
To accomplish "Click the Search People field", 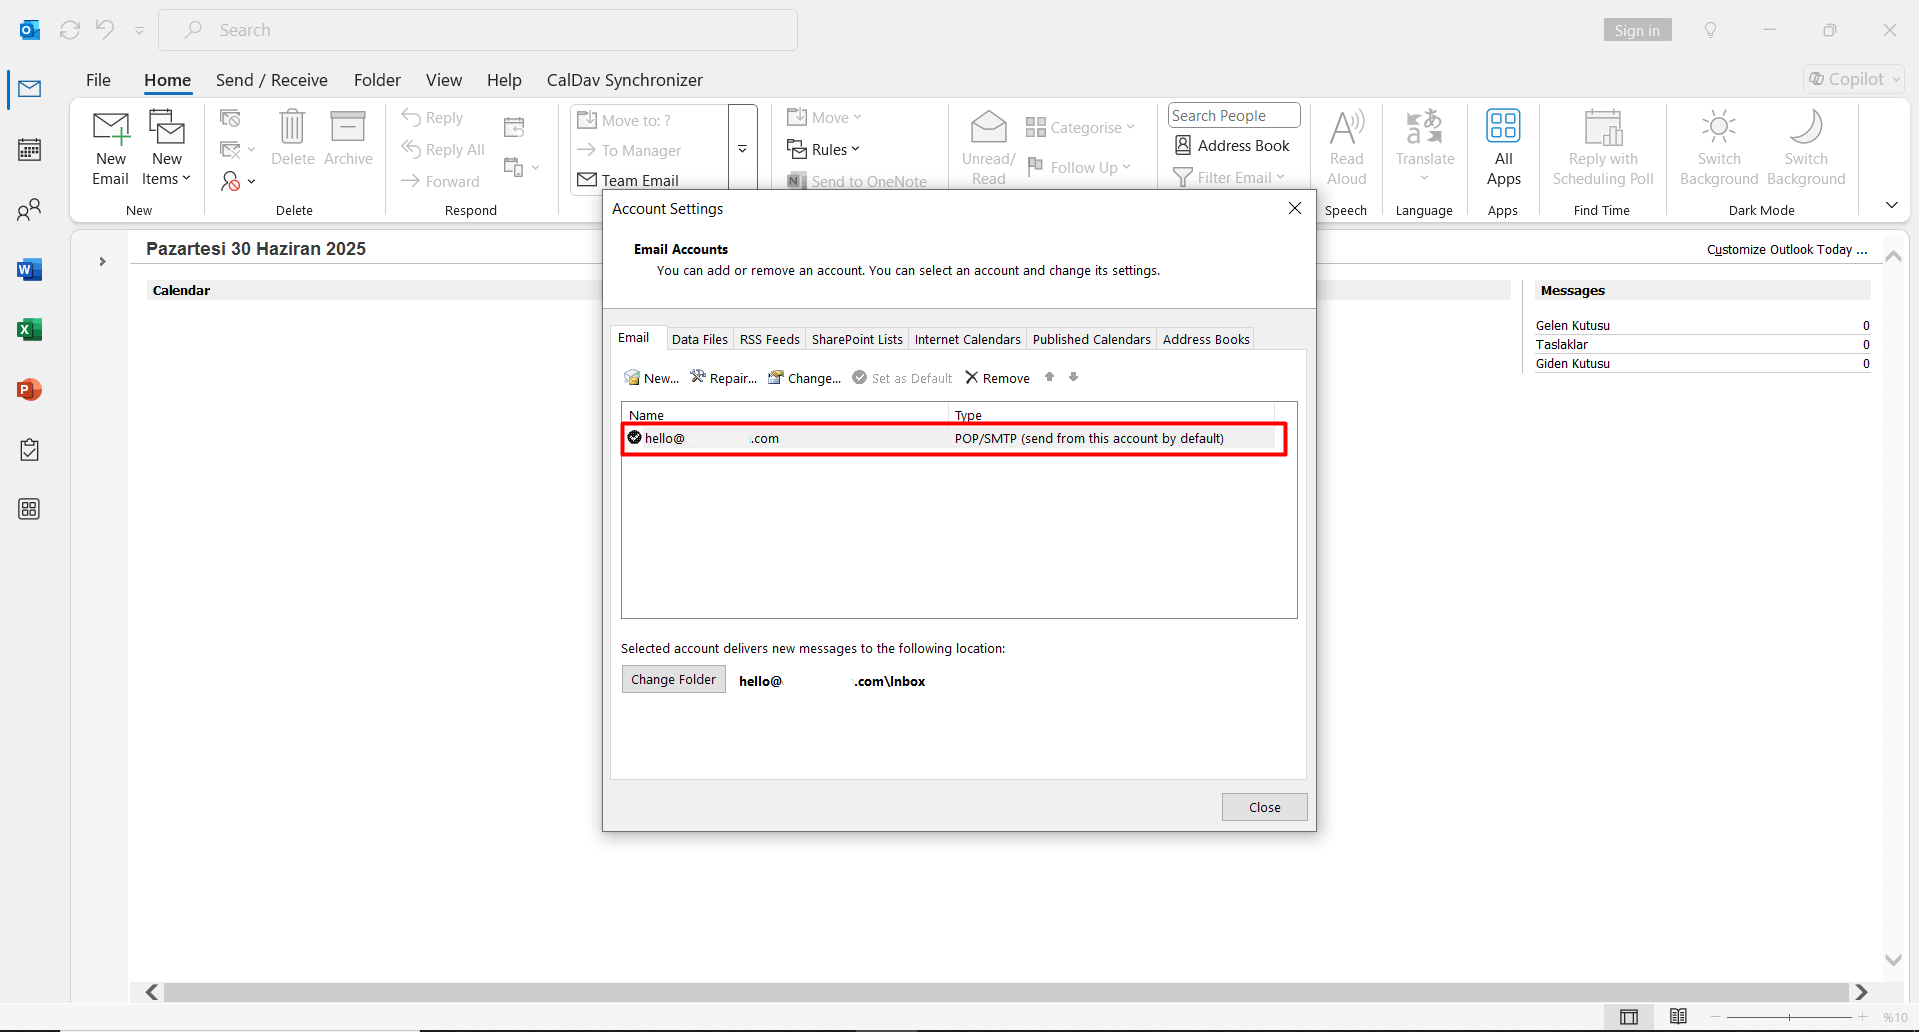I will click(1234, 116).
